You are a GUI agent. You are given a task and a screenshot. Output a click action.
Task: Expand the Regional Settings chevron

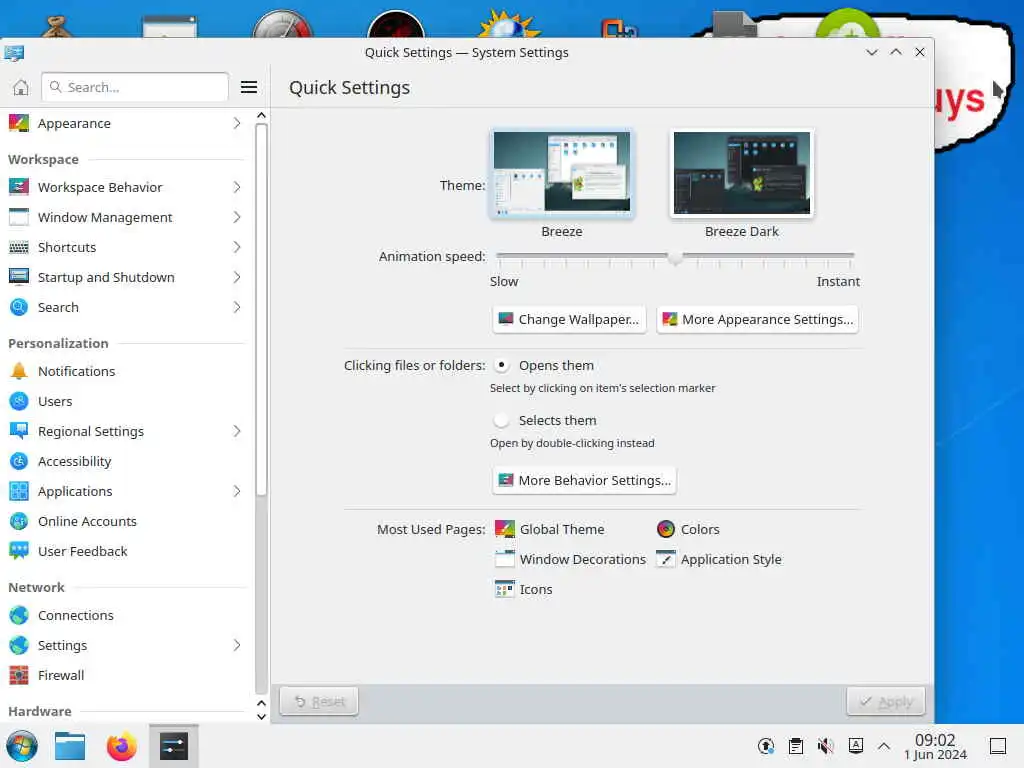coord(237,431)
